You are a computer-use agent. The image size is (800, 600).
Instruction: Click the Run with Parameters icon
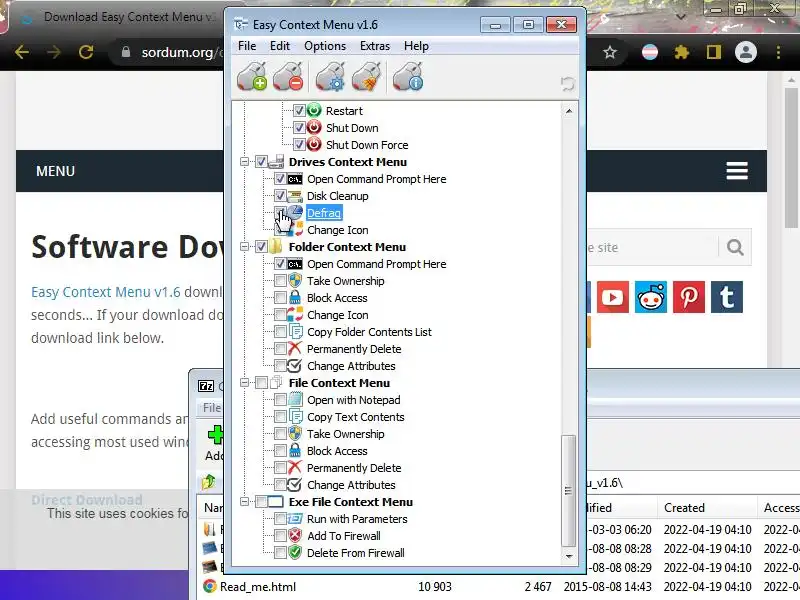tap(295, 519)
